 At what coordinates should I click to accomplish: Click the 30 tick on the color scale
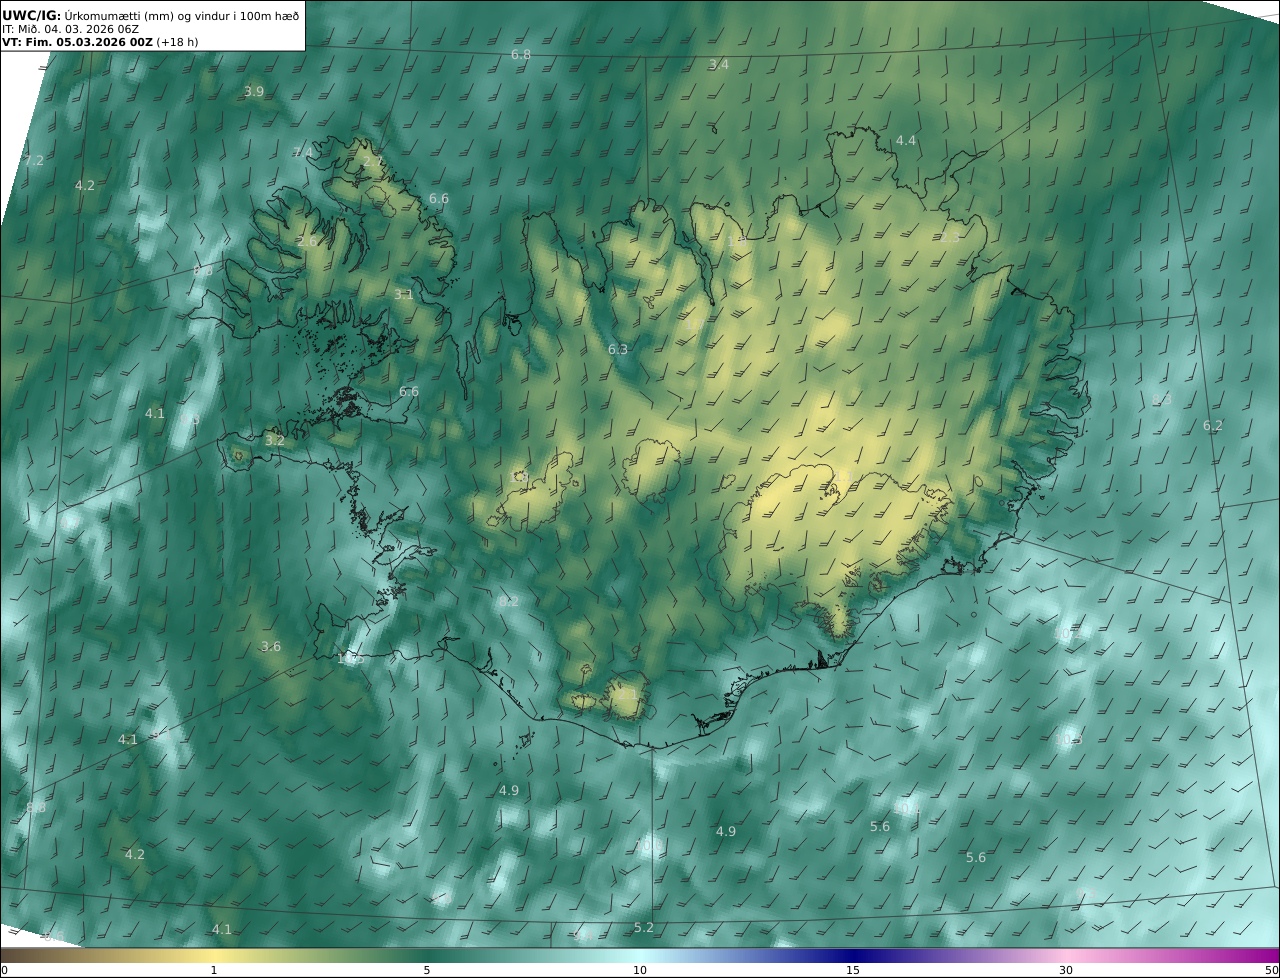pyautogui.click(x=1066, y=970)
